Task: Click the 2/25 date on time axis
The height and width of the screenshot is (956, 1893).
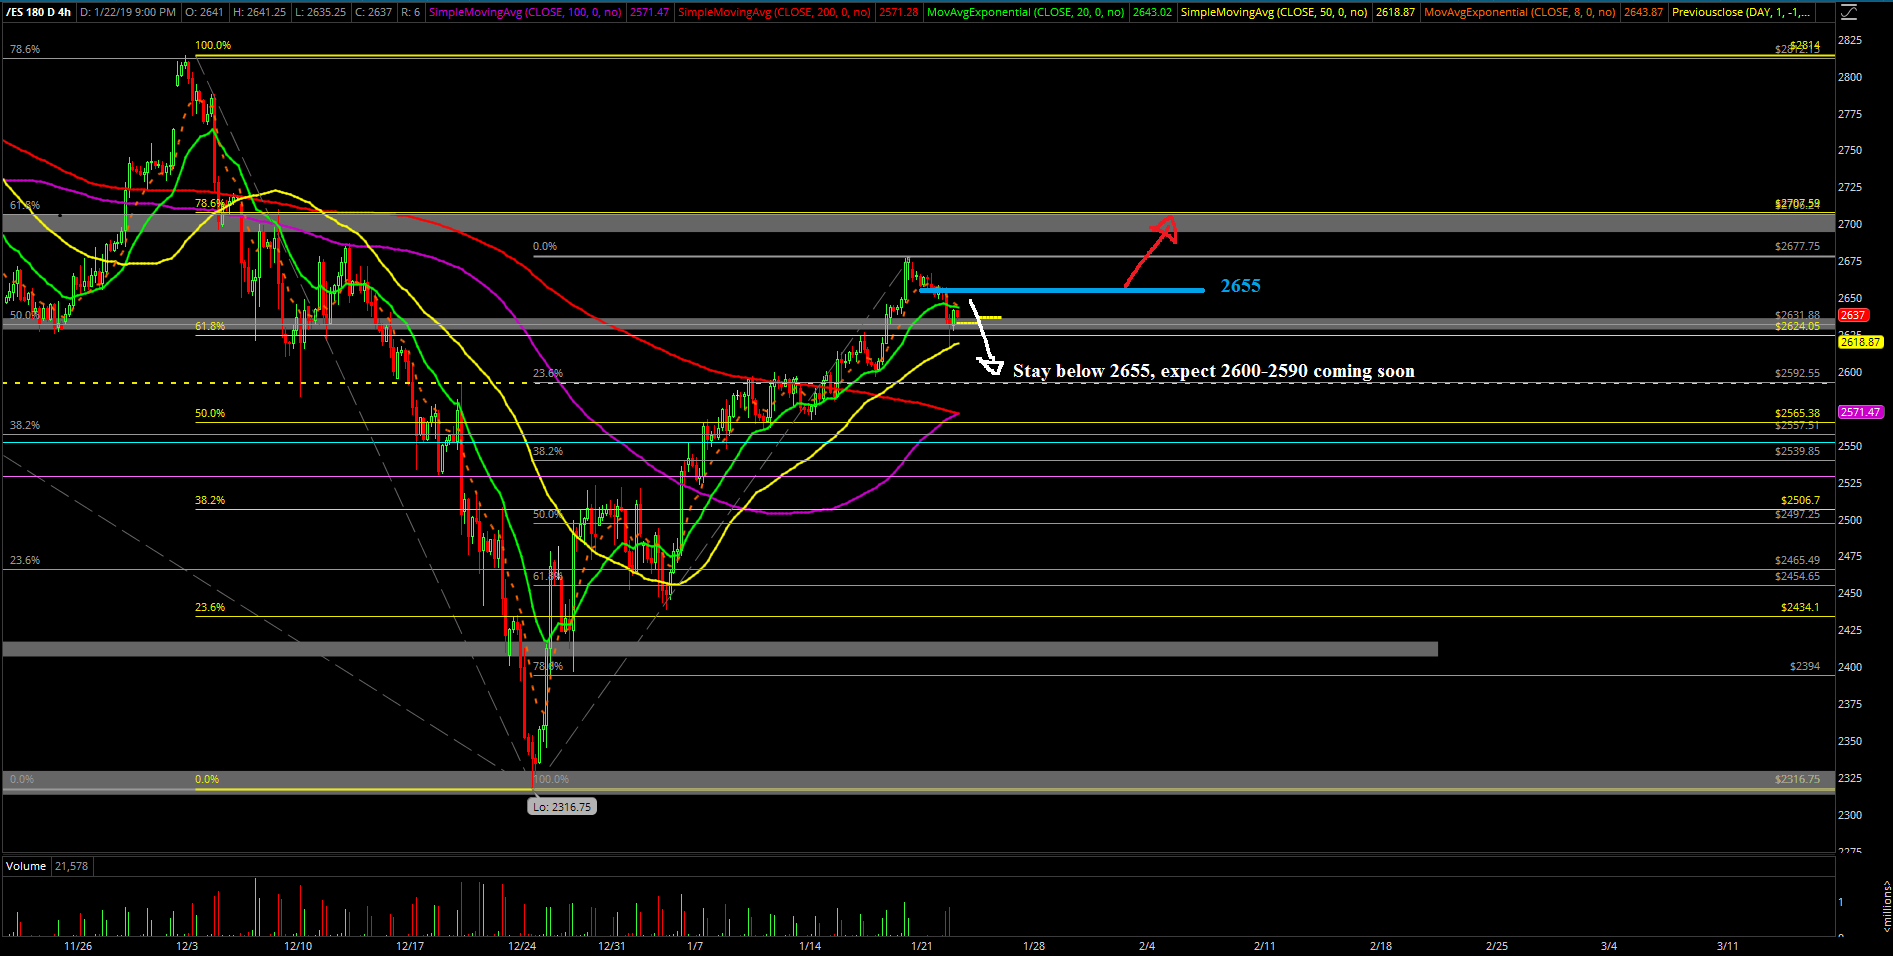Action: tap(1497, 946)
